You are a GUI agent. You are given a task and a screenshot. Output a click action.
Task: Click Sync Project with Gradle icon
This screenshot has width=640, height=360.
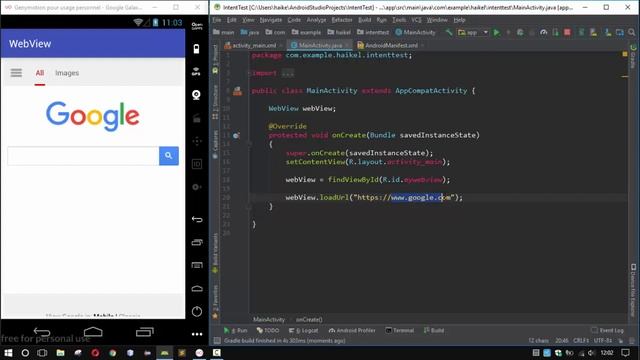pos(581,32)
